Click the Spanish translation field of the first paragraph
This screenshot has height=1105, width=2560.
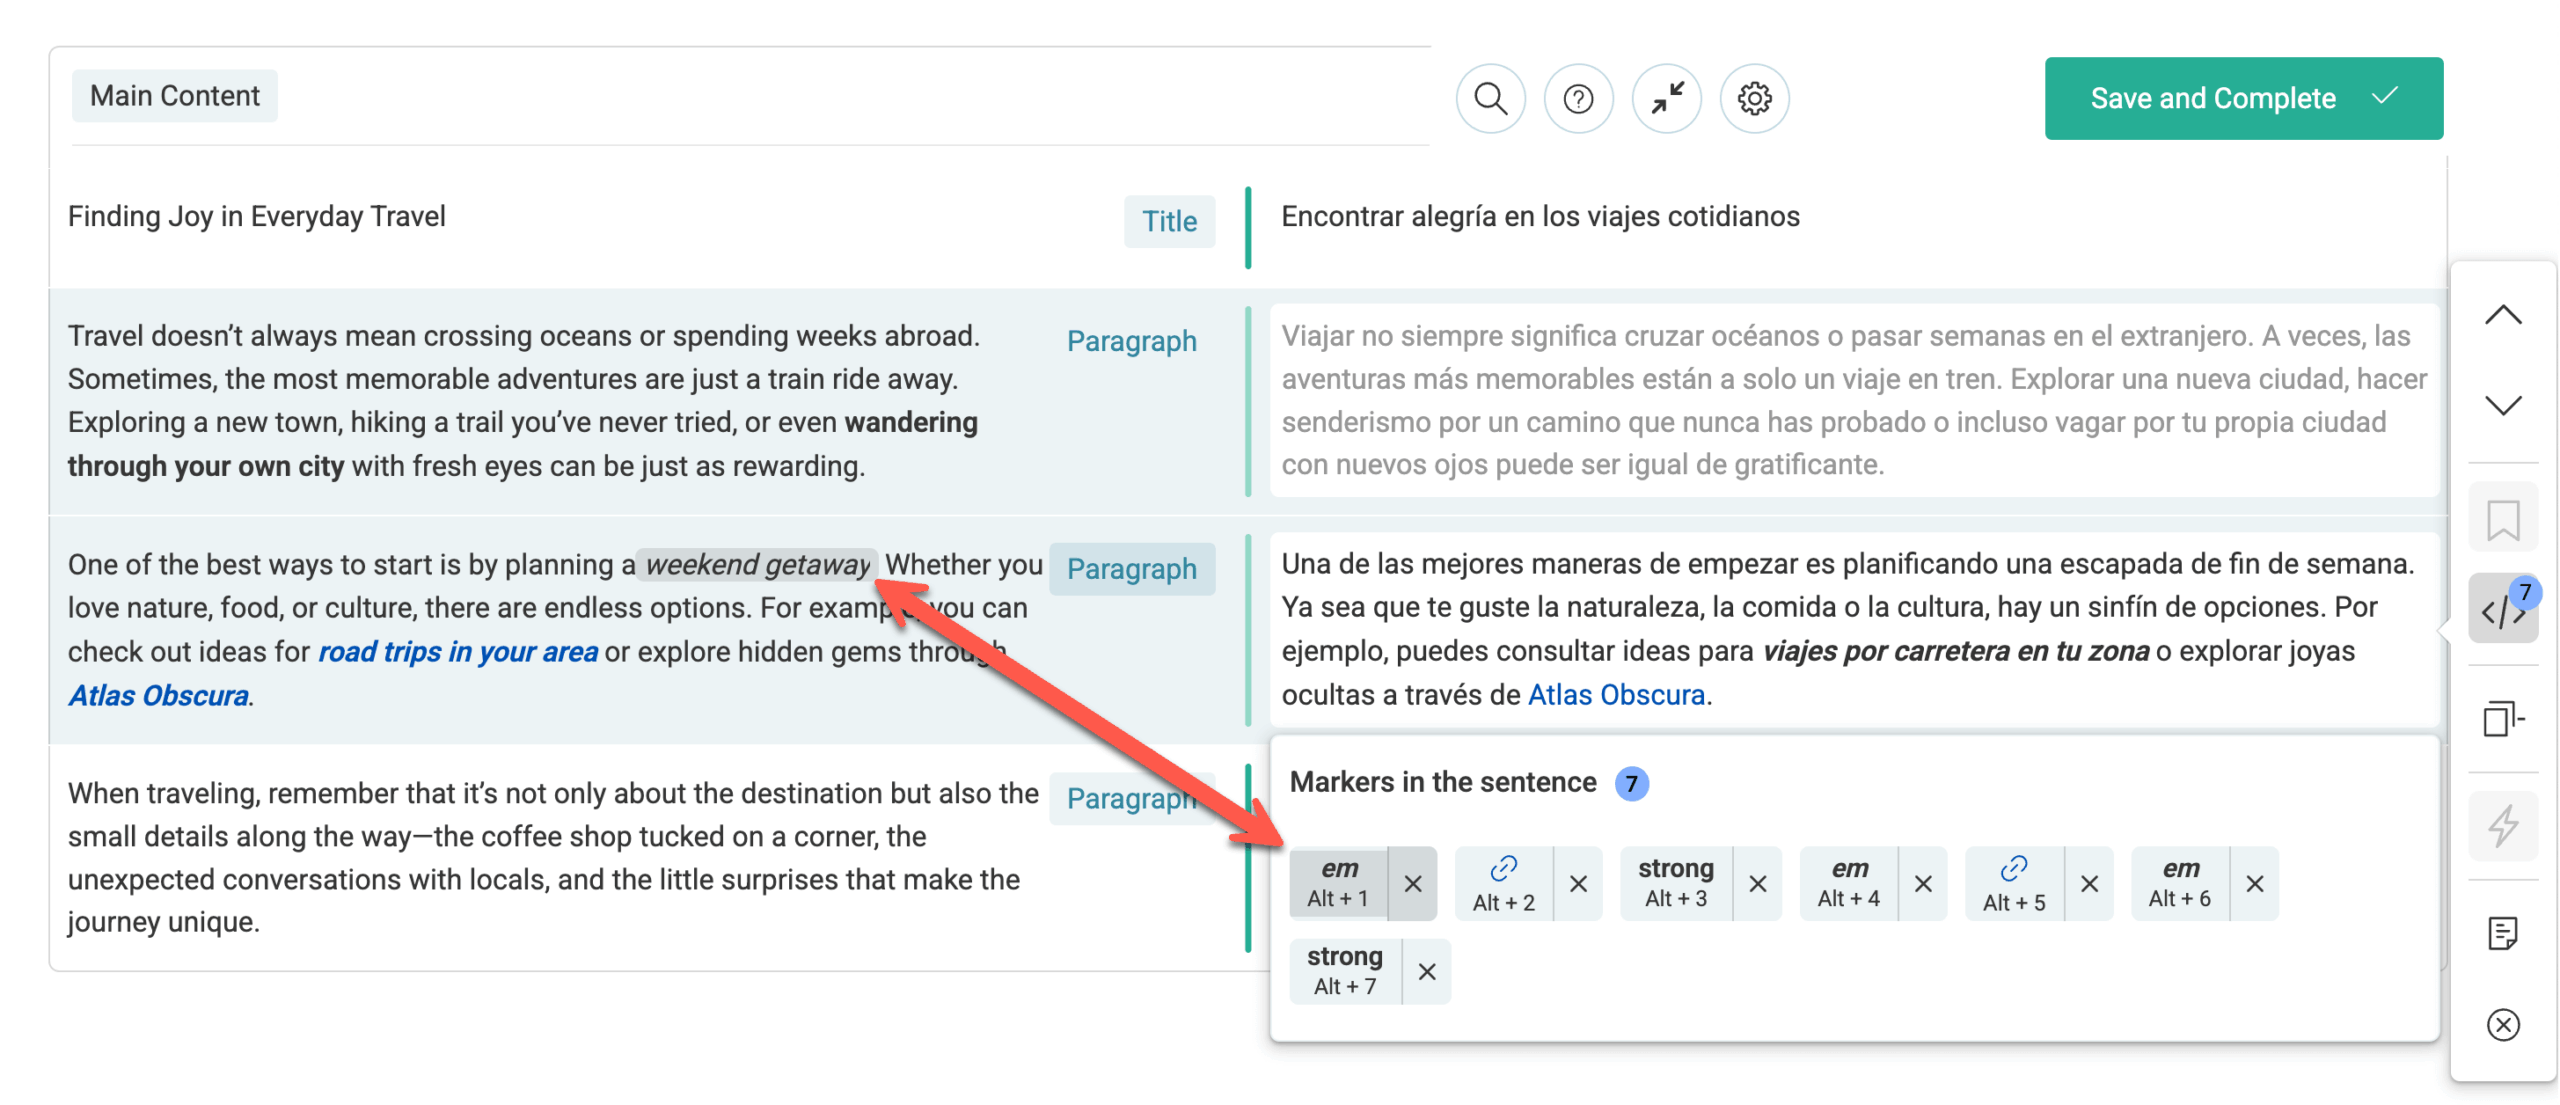pos(1850,398)
